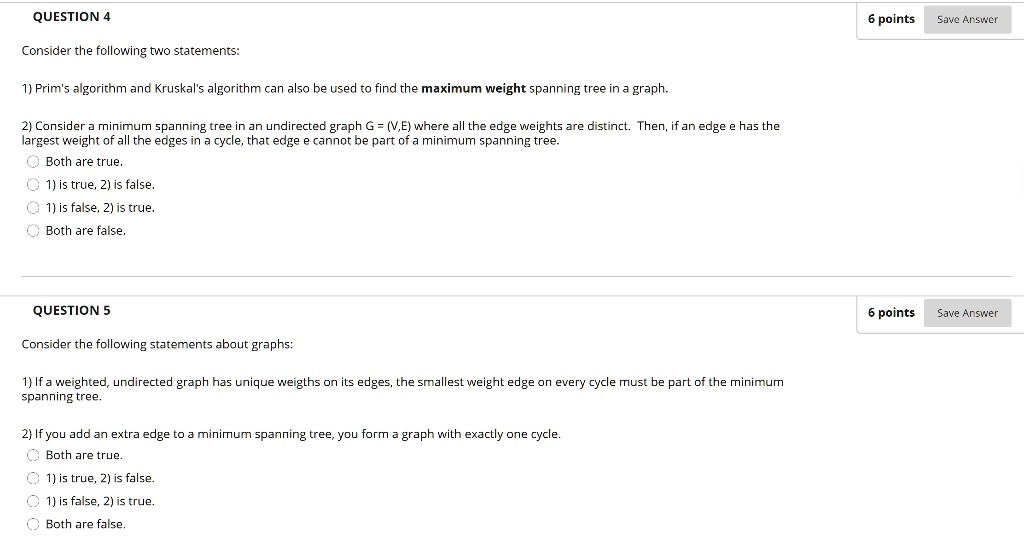Click the QUESTION 5 heading
Screen dimensions: 1024x550
[72, 310]
